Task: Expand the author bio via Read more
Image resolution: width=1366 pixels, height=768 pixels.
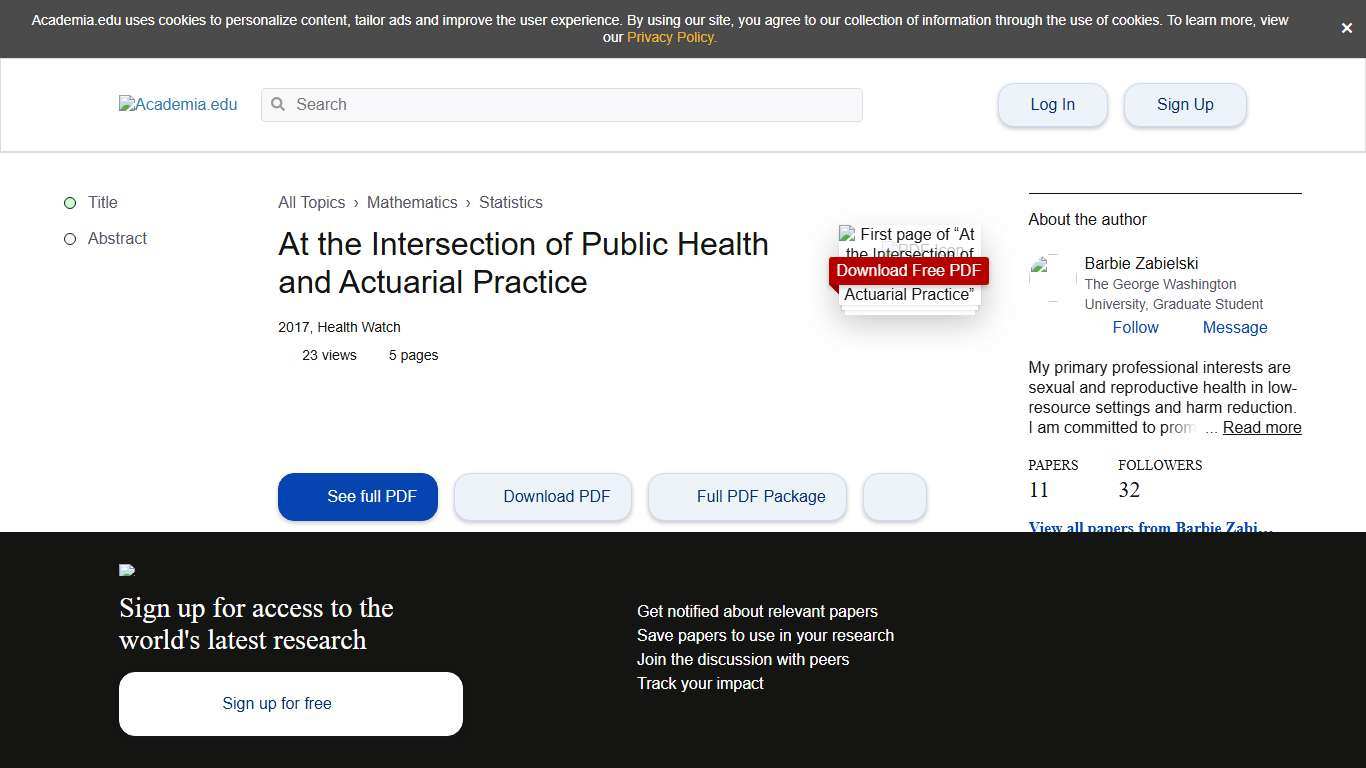Action: pyautogui.click(x=1261, y=427)
